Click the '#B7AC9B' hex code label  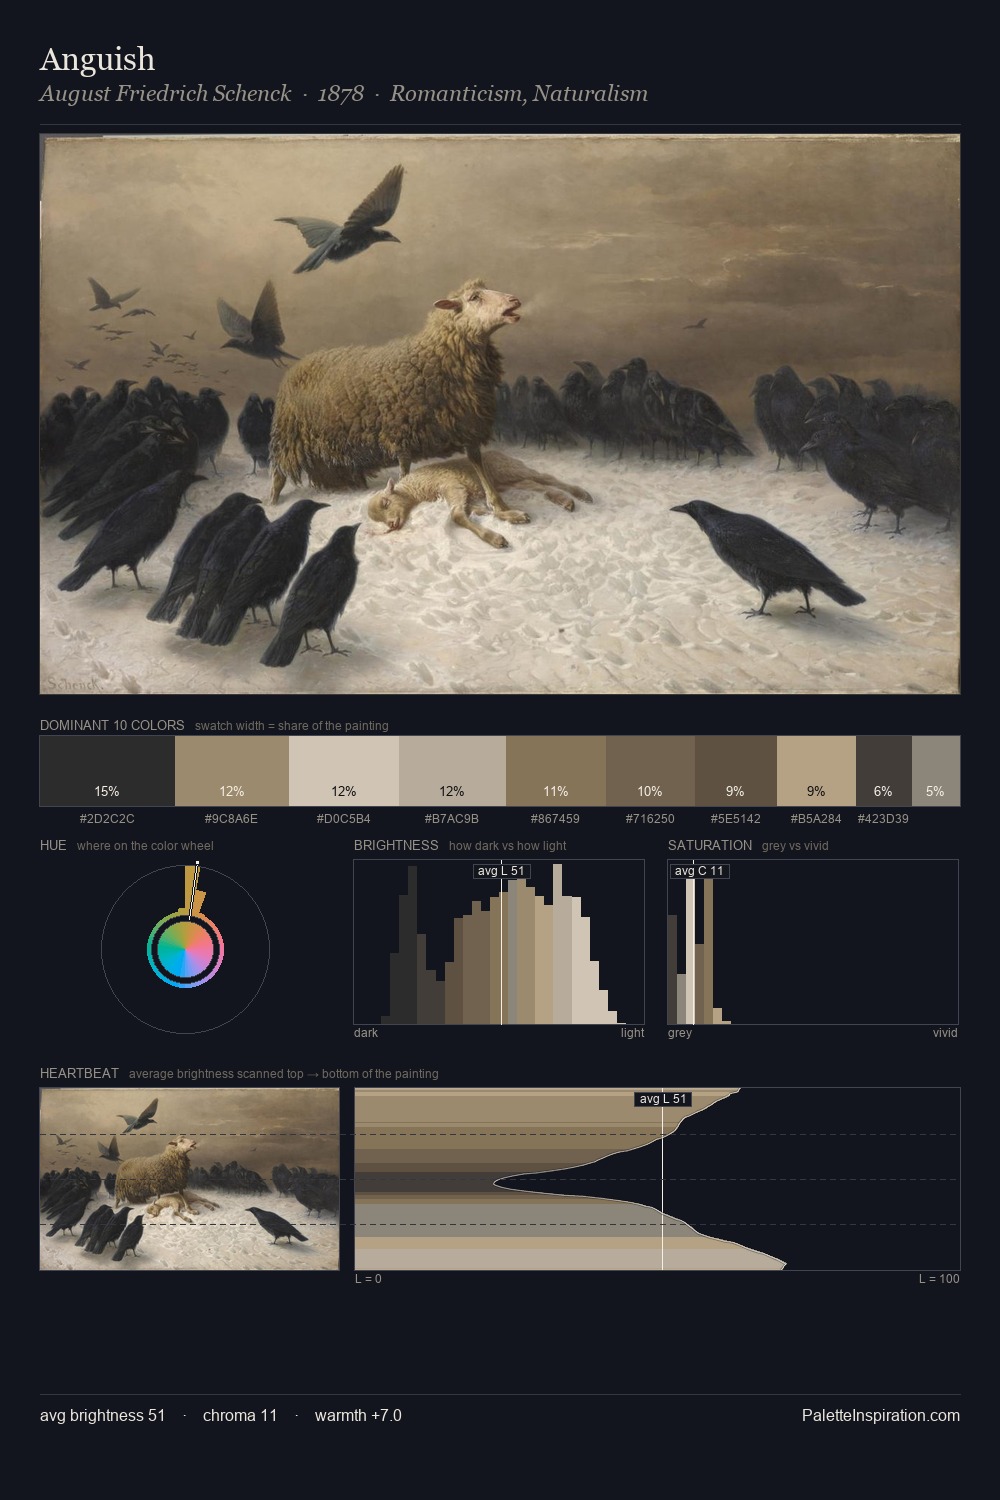452,818
